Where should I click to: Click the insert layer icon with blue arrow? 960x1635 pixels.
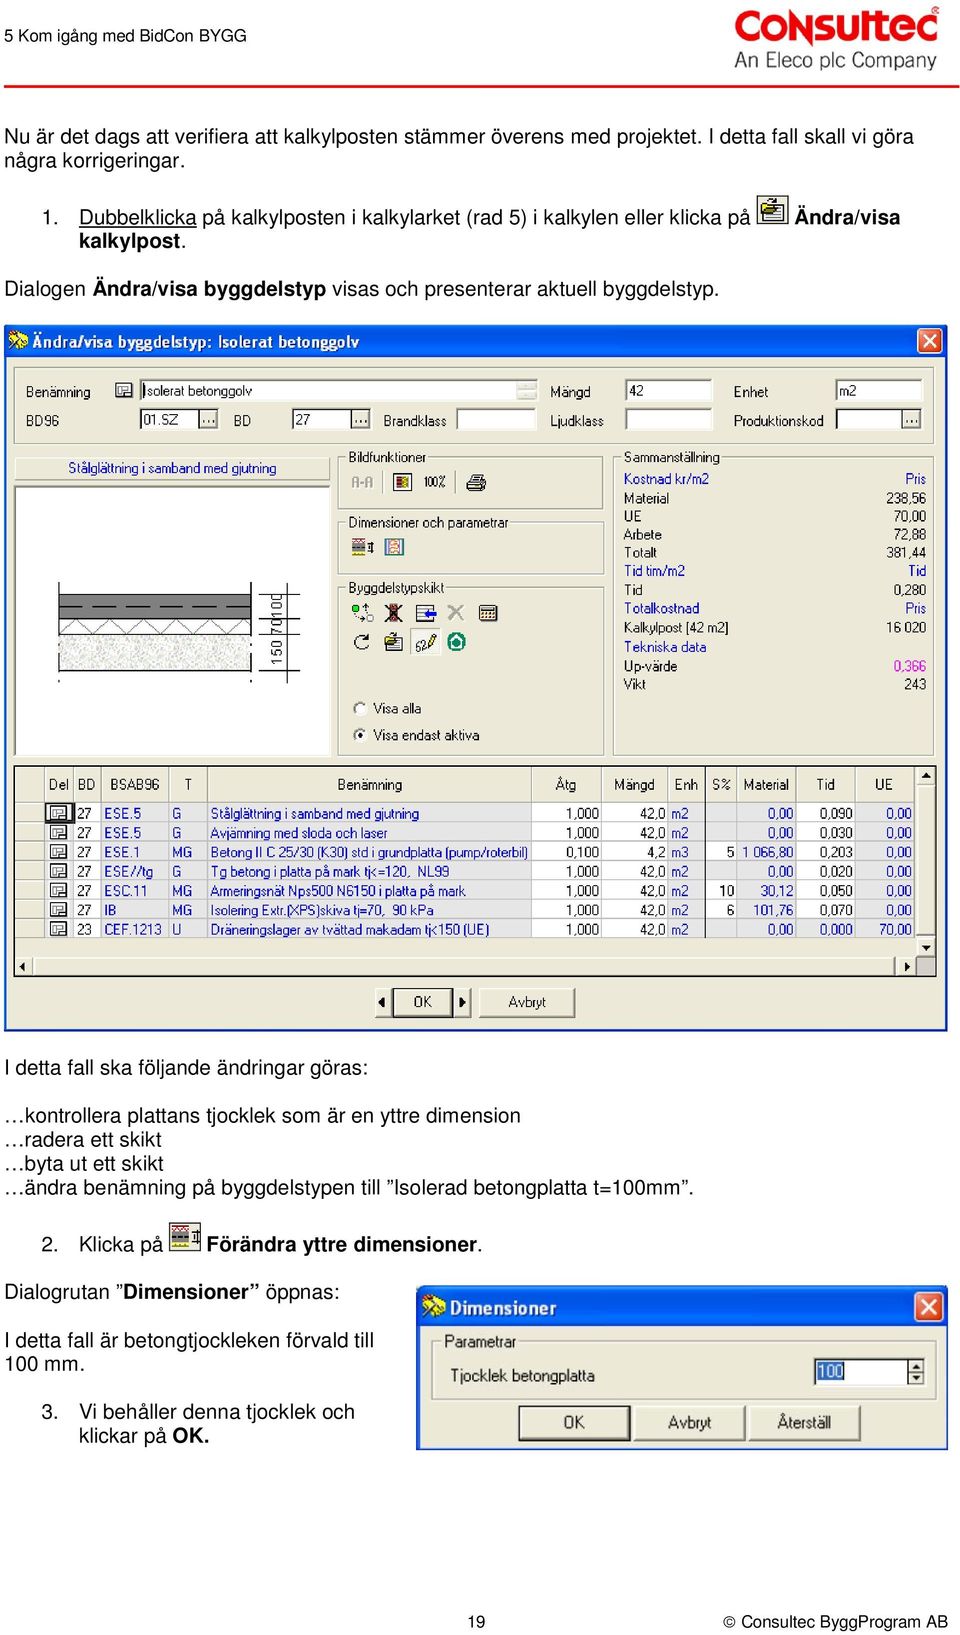(426, 613)
